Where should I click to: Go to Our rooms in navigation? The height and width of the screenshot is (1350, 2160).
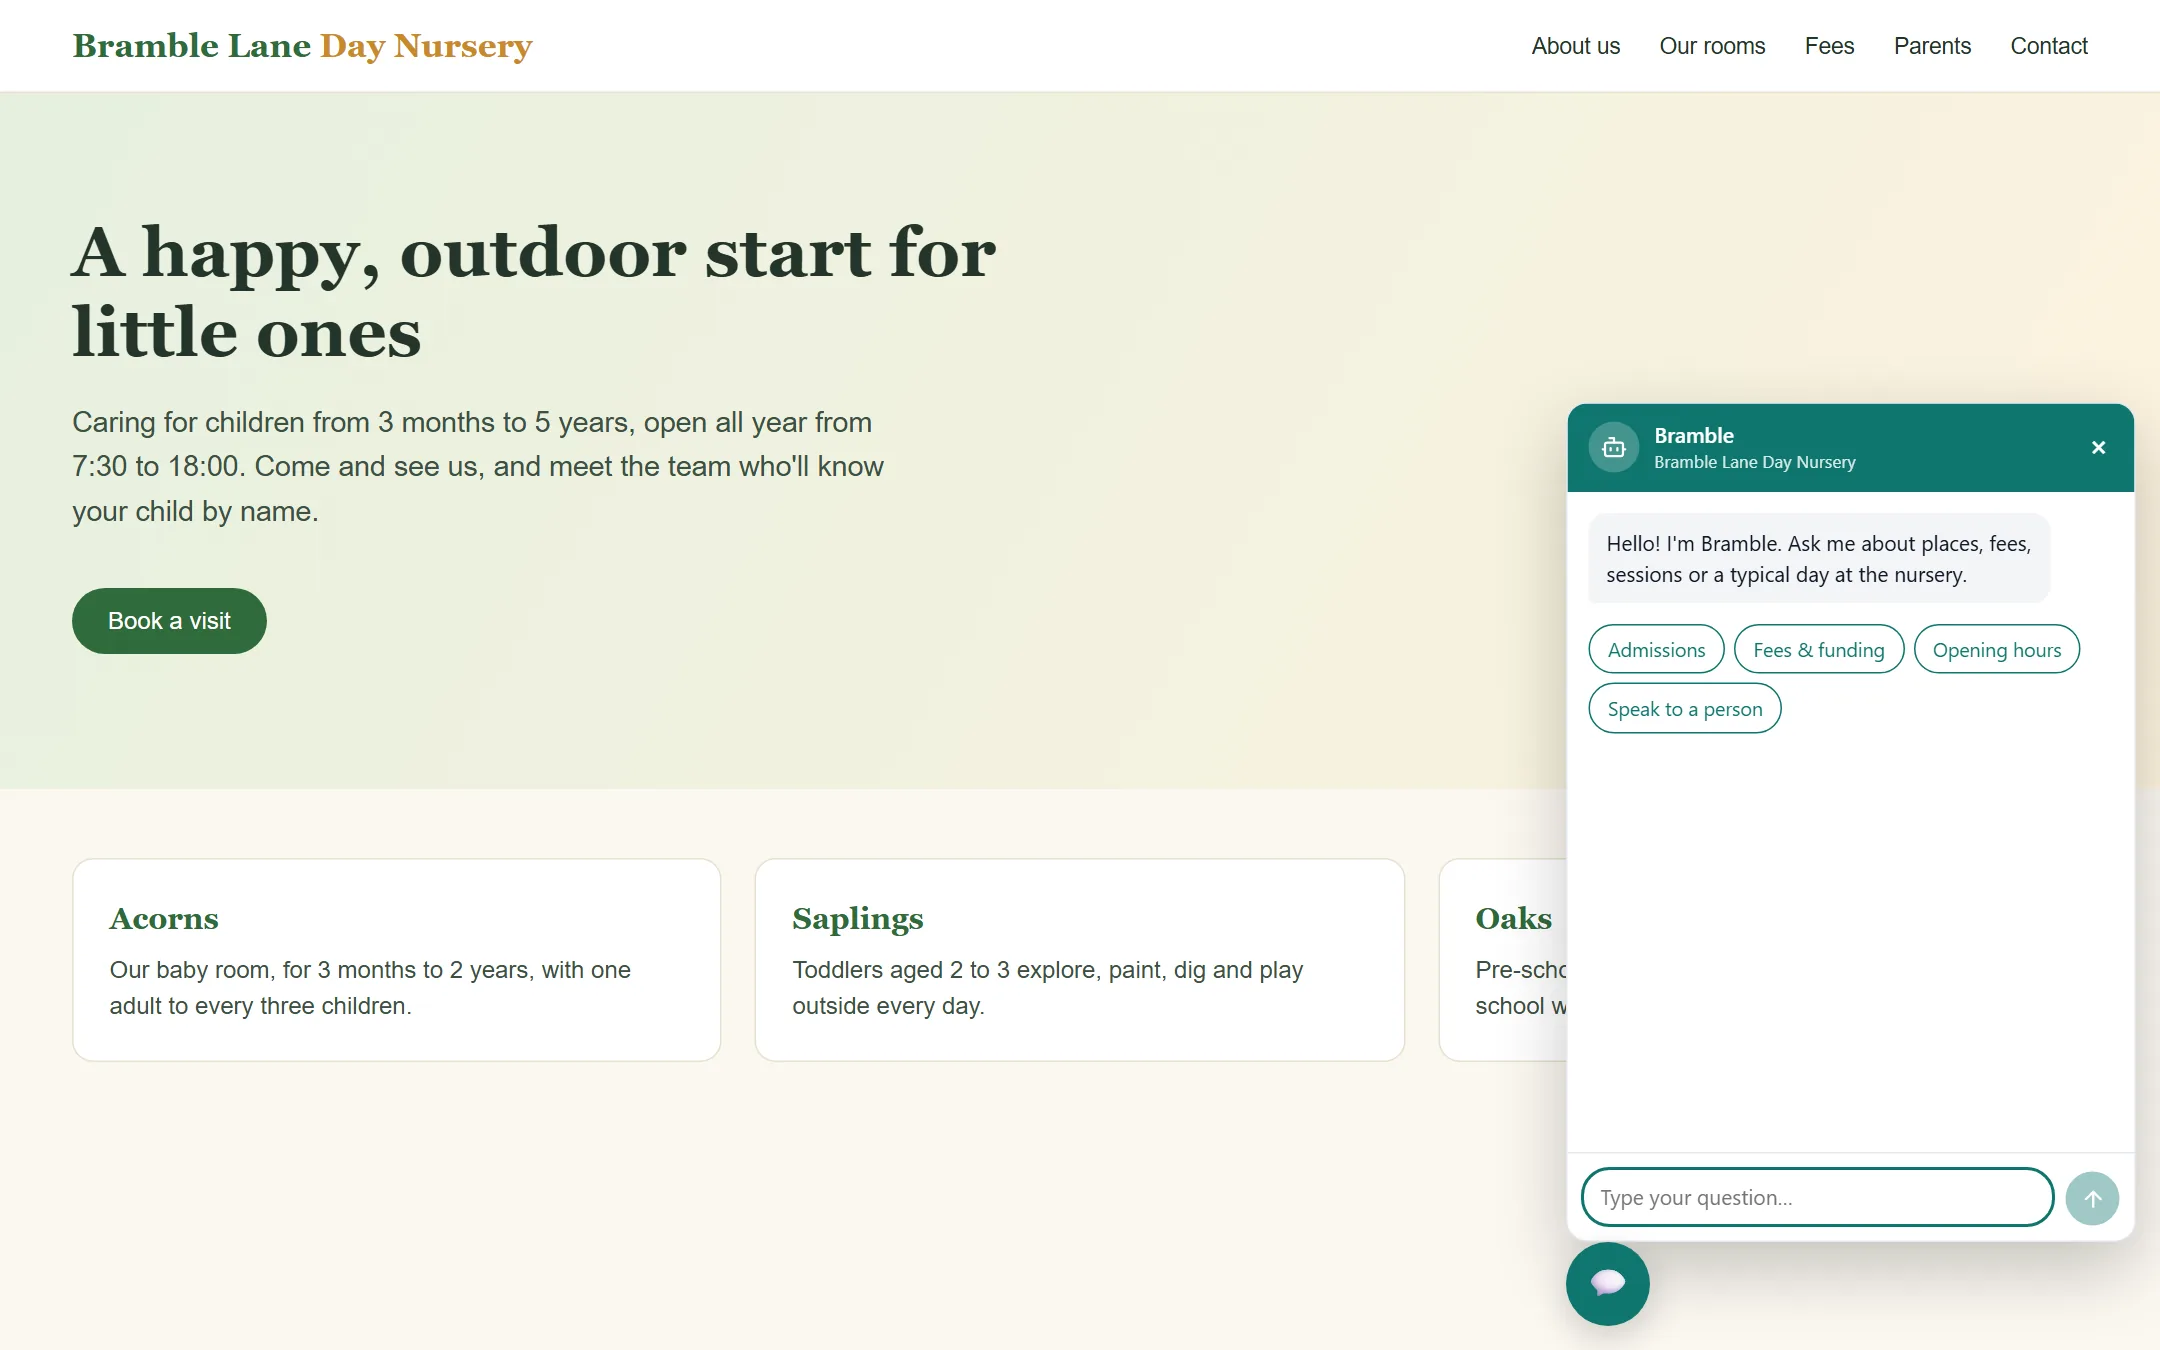(1712, 46)
